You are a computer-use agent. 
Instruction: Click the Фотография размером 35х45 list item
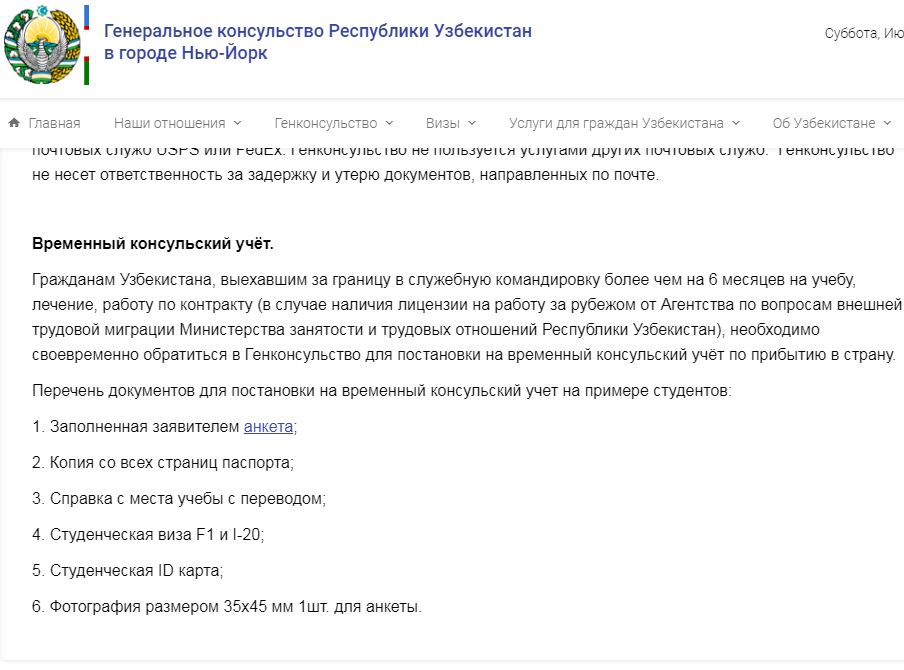[x=227, y=607]
